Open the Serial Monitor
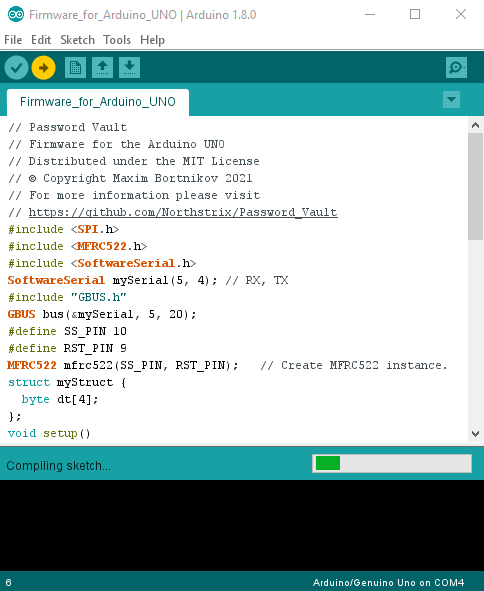Viewport: 484px width, 591px height. [456, 68]
